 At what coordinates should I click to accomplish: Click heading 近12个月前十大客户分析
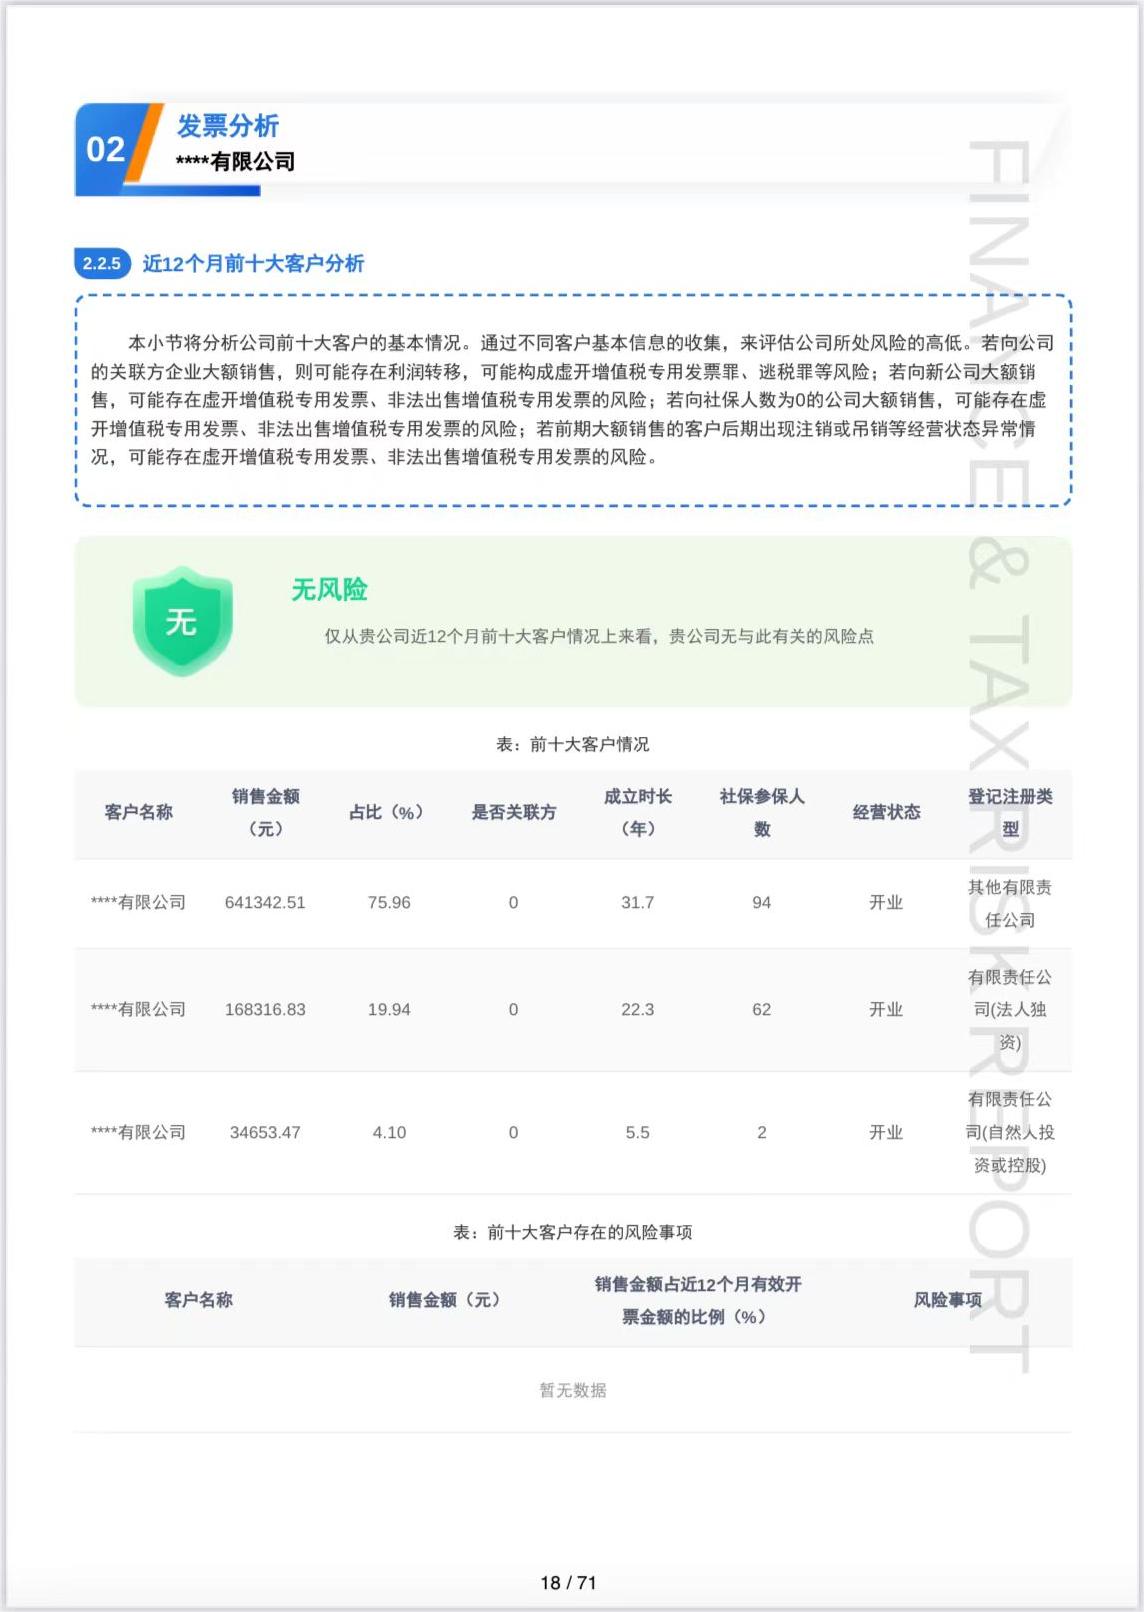click(253, 264)
